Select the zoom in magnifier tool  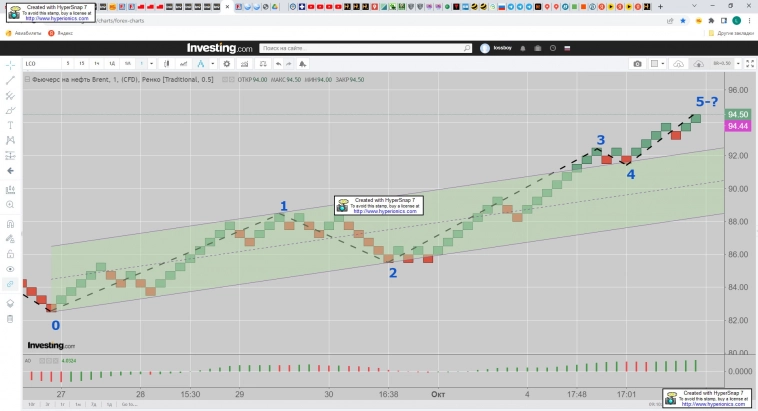tap(10, 205)
